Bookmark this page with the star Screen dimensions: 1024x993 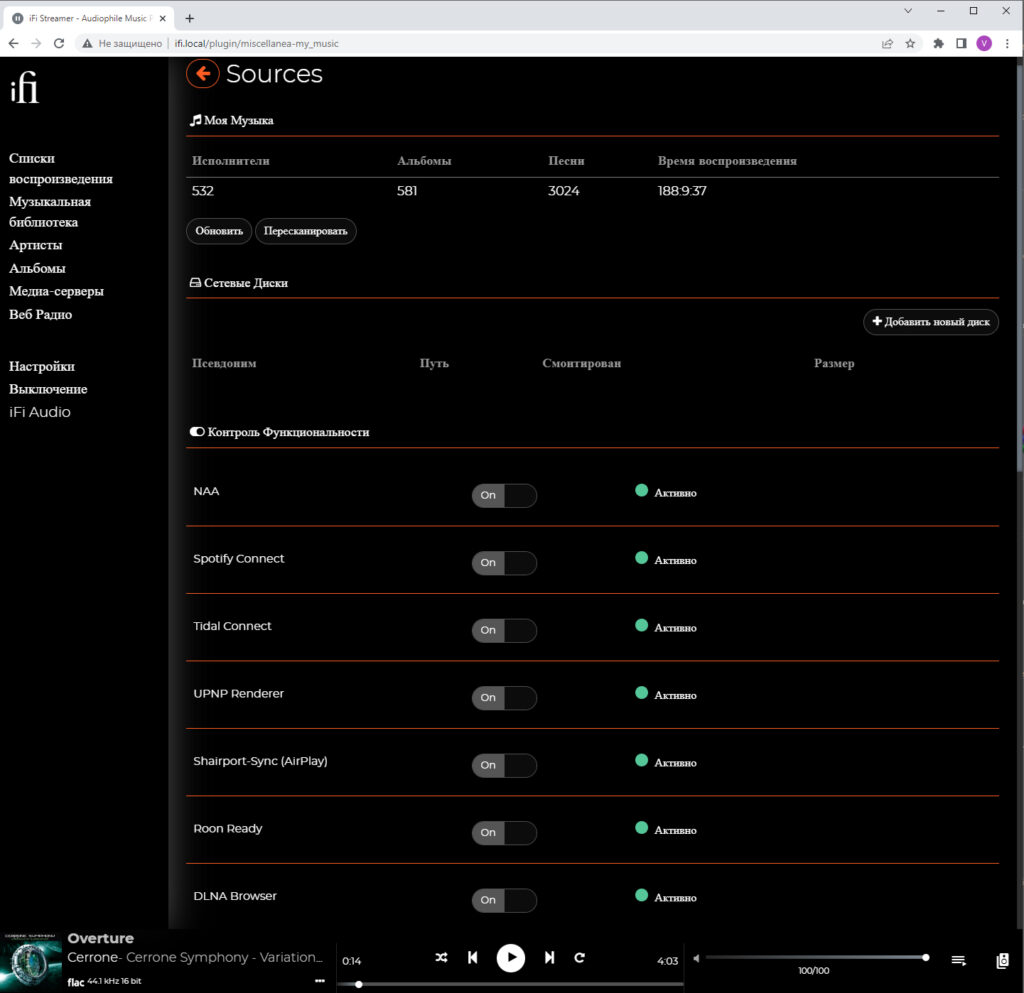coord(910,44)
